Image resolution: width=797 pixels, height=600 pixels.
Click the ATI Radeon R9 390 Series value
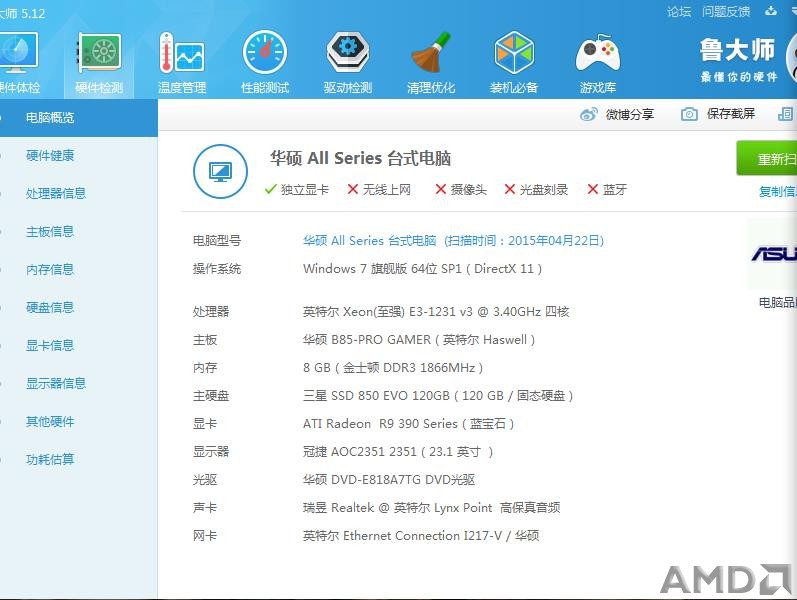click(409, 424)
